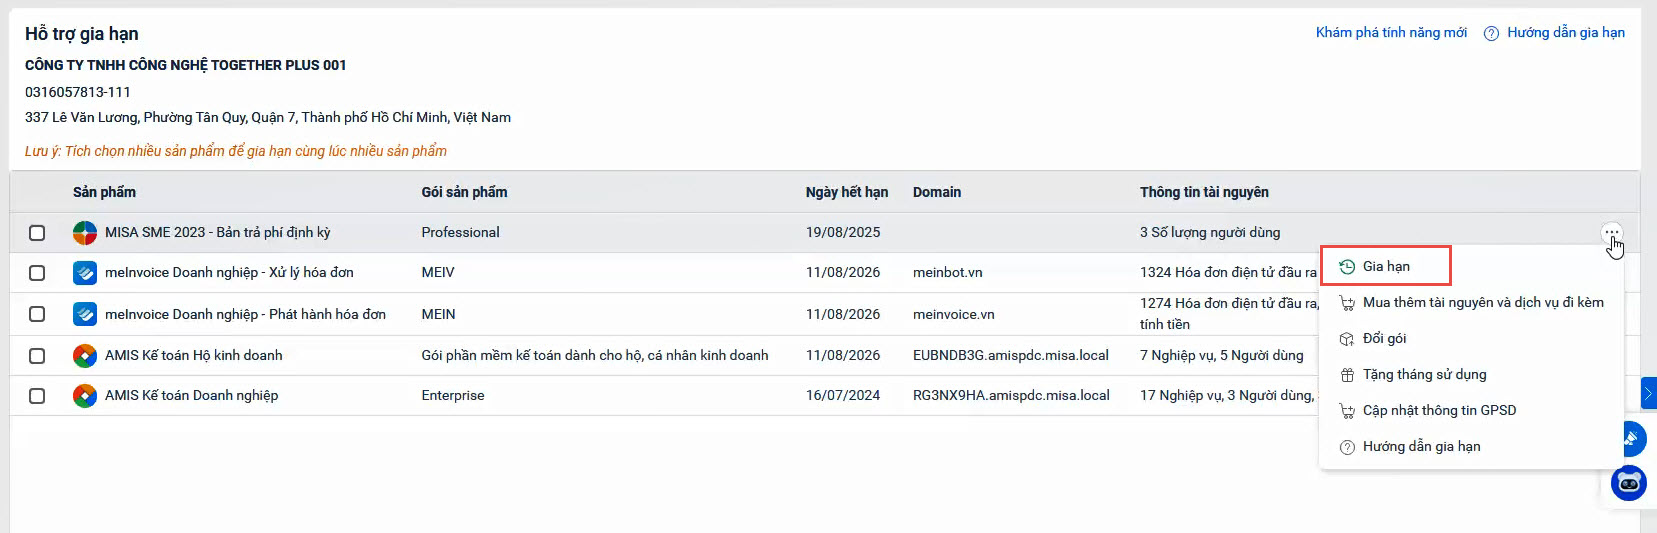Click the Enterprise package cell

[x=453, y=395]
